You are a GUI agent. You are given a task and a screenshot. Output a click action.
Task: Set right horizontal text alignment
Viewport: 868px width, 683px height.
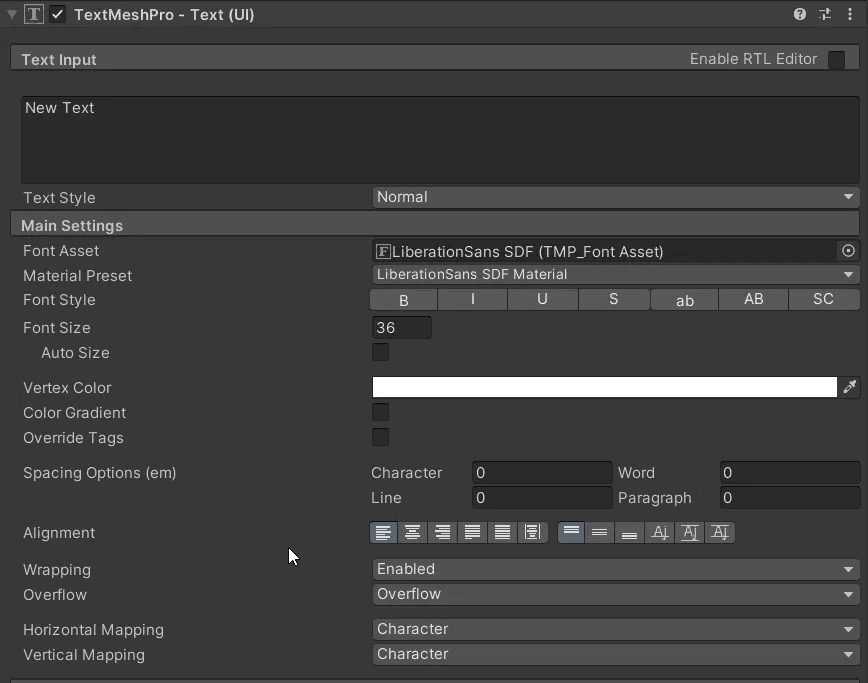point(442,532)
